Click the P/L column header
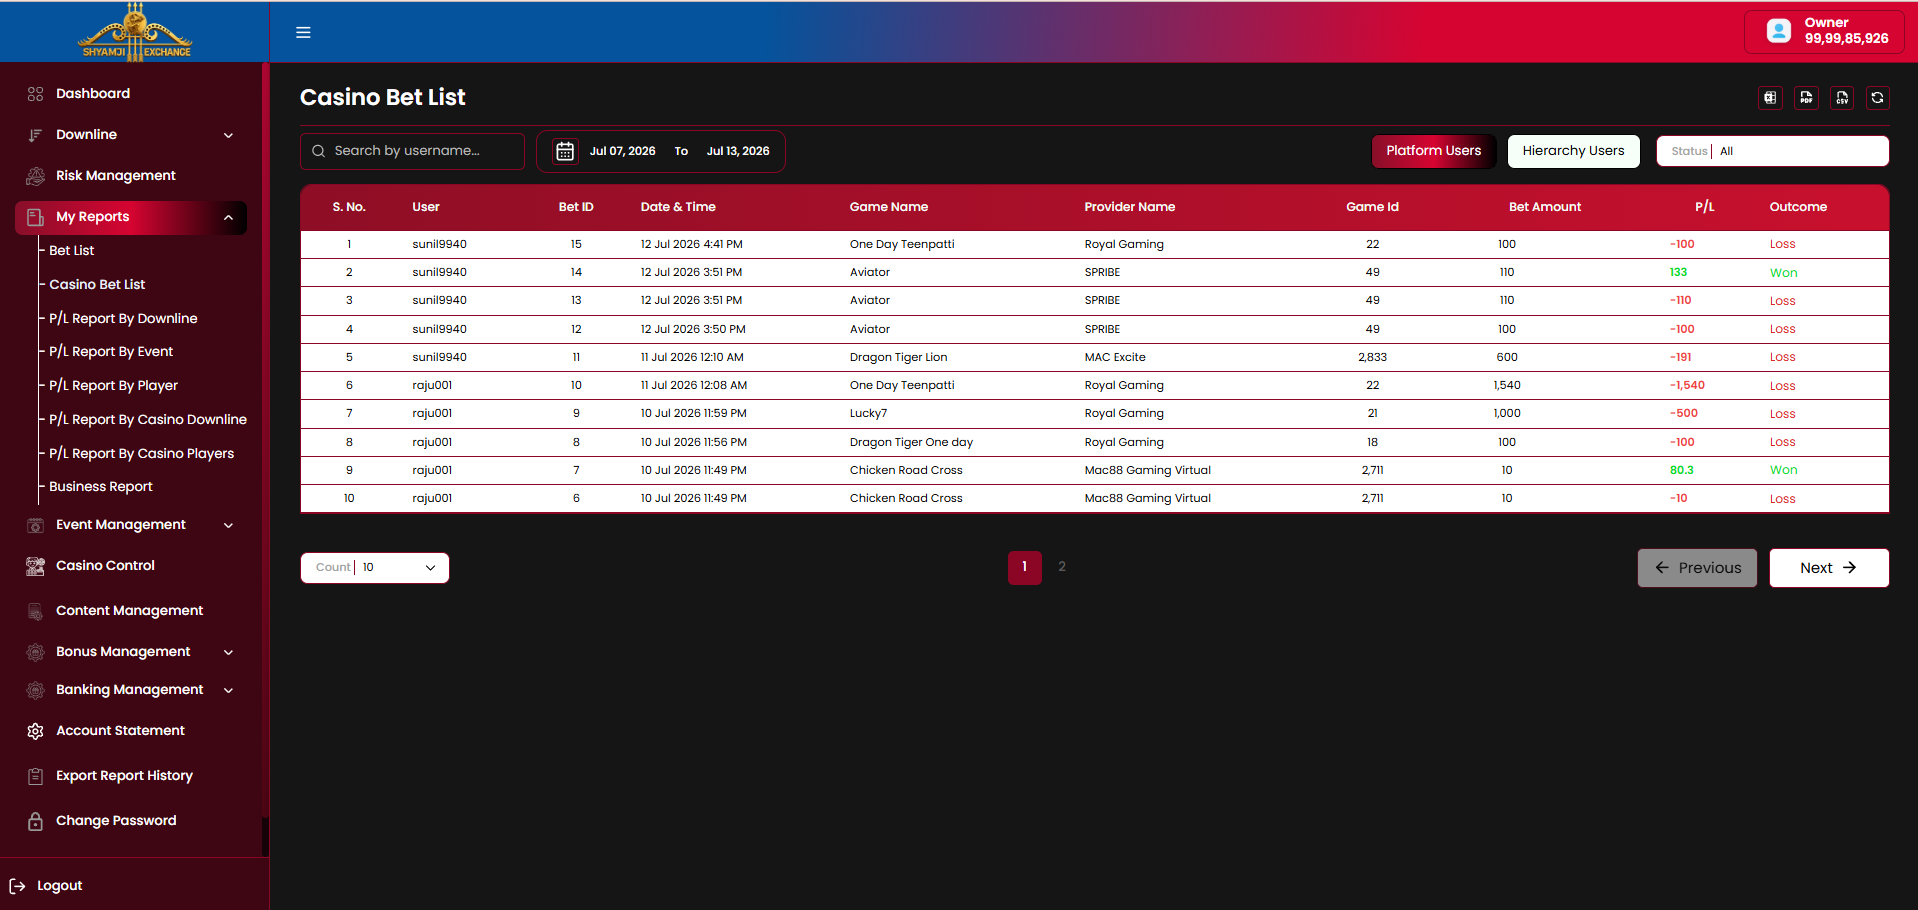The width and height of the screenshot is (1918, 910). pos(1704,207)
